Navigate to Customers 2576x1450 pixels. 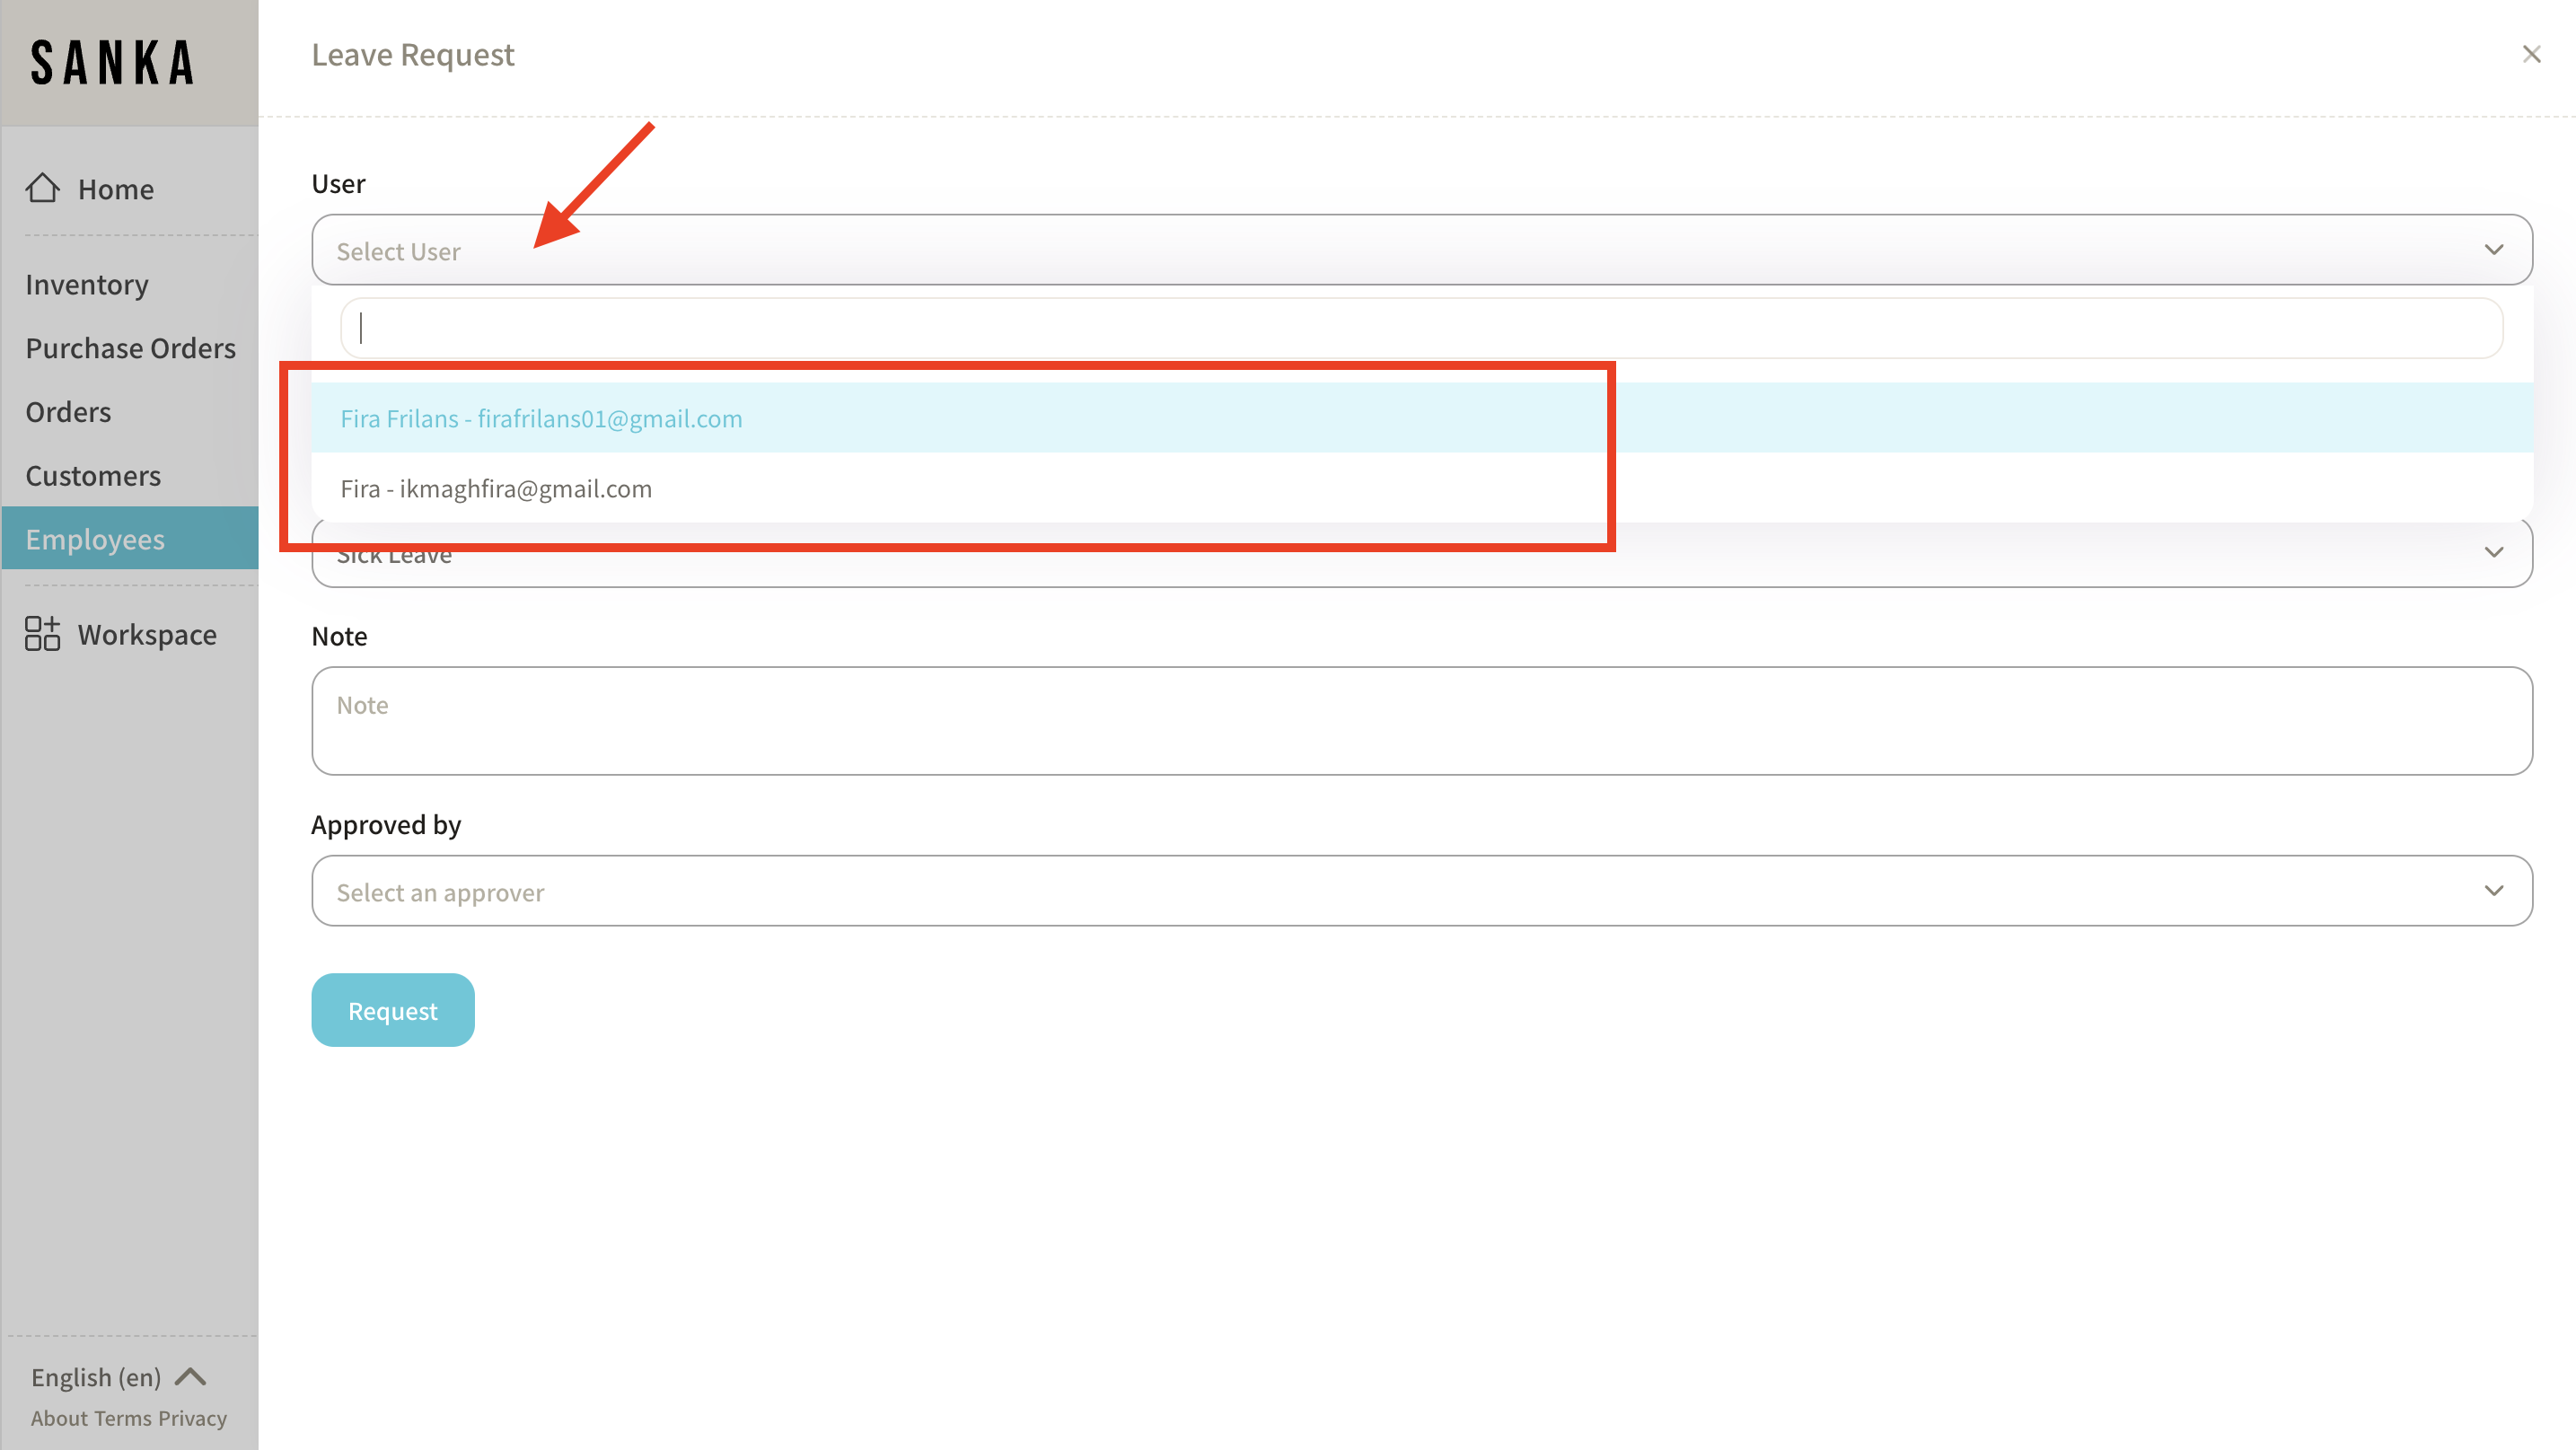93,476
